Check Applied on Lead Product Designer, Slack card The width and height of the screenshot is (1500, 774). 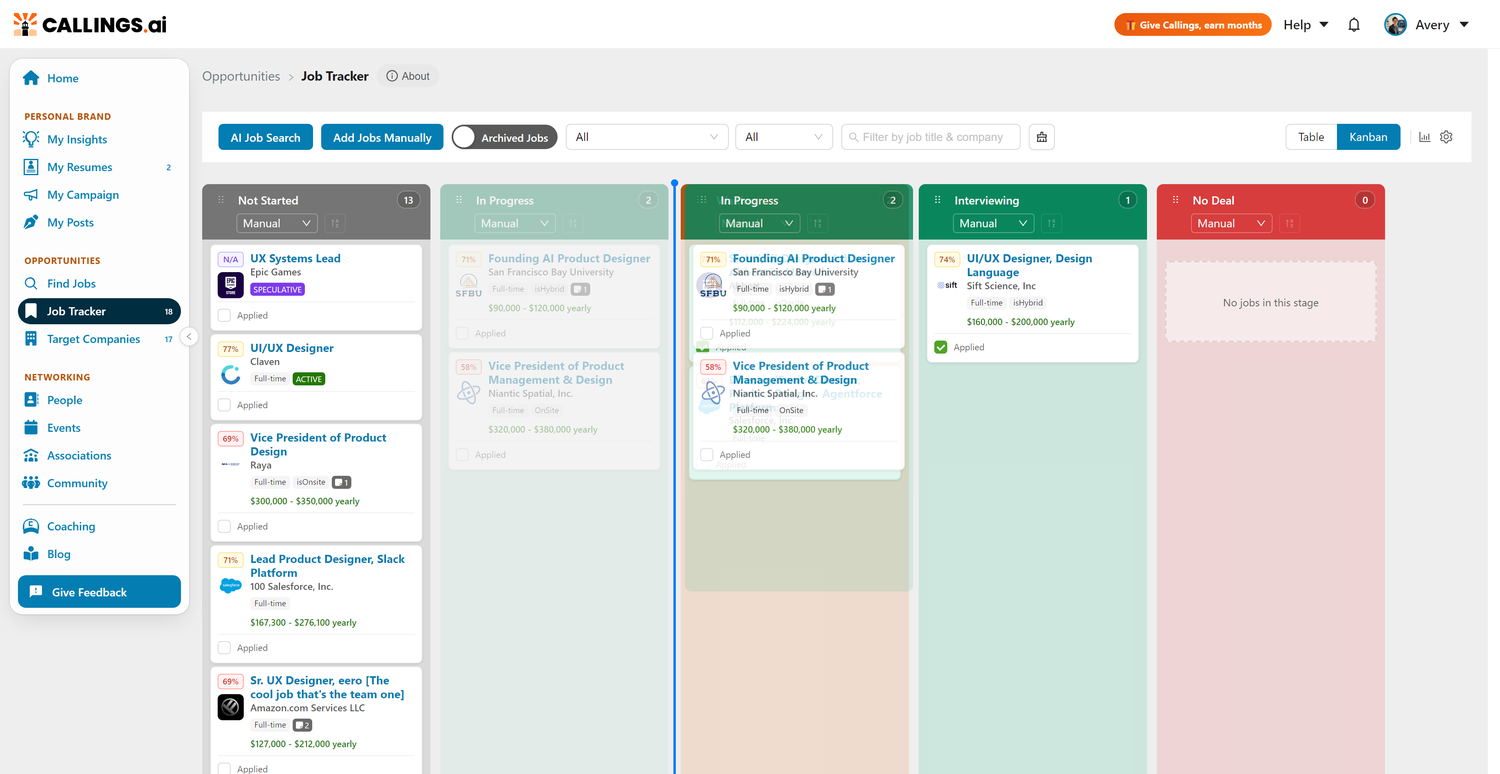pos(225,648)
